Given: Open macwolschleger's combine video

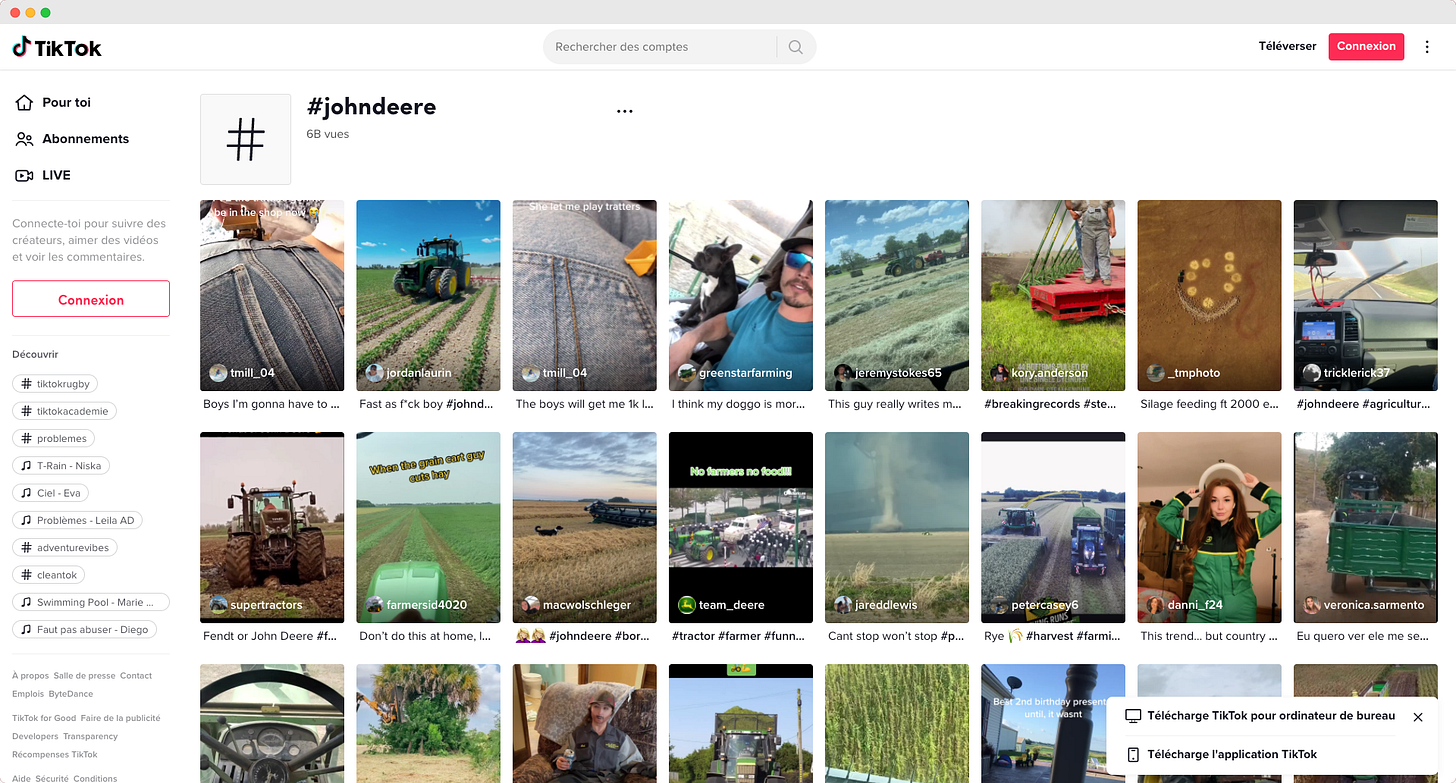Looking at the screenshot, I should pyautogui.click(x=584, y=527).
